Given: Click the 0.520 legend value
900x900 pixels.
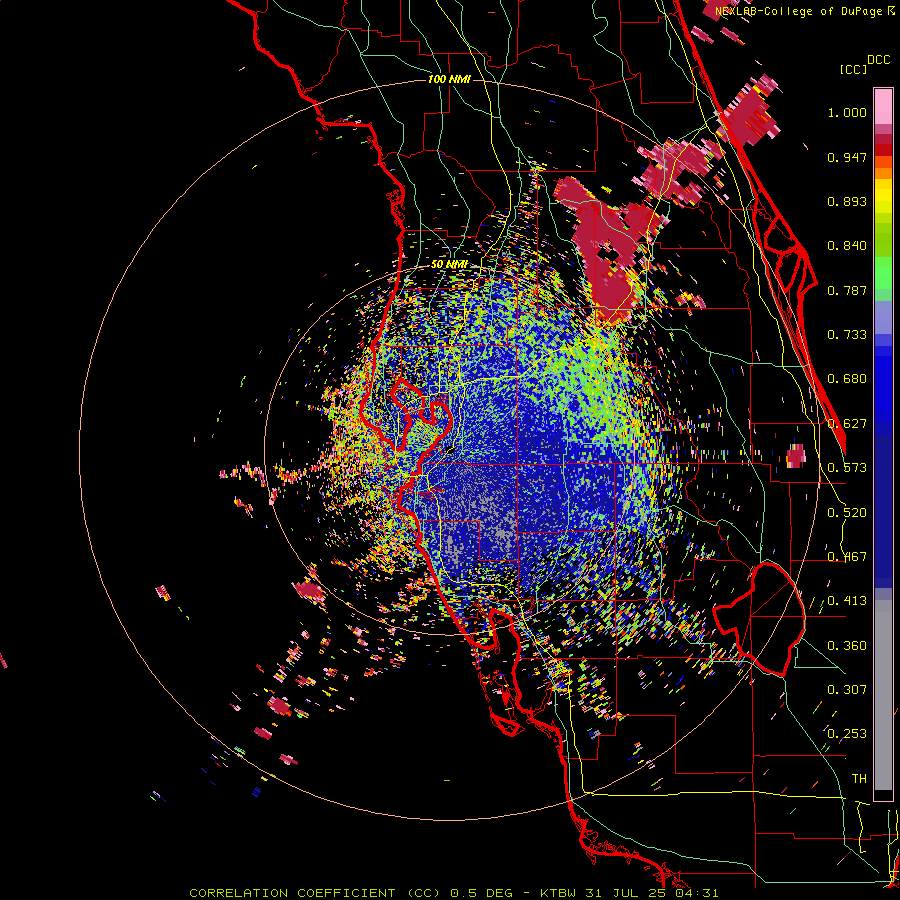Looking at the screenshot, I should [847, 513].
